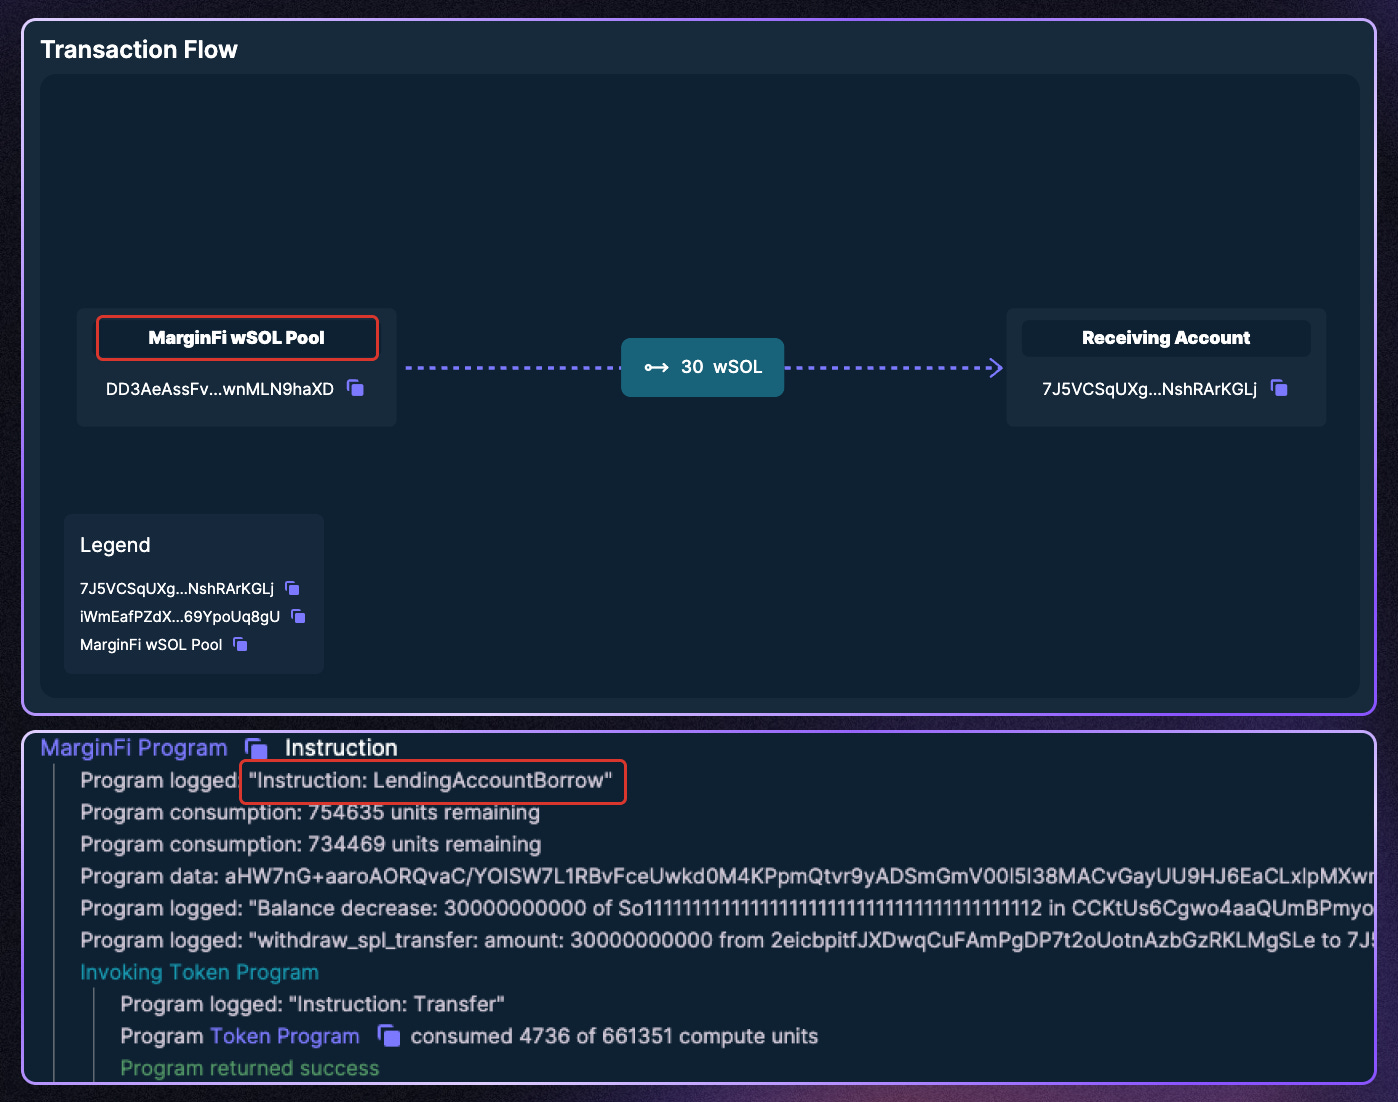The height and width of the screenshot is (1102, 1398).
Task: Copy the DD3AeAssFv...wnMLN9haXD pool address
Action: point(355,388)
